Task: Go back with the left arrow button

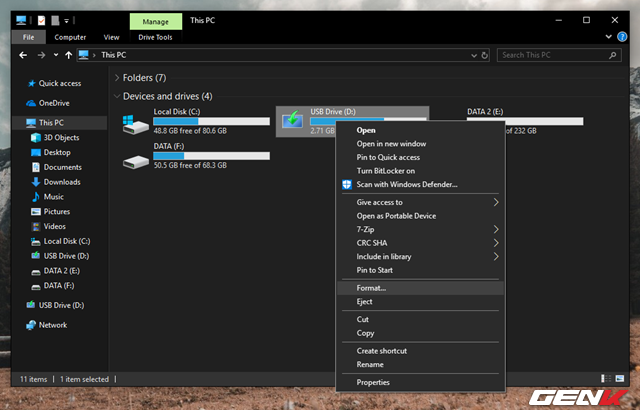Action: coord(23,55)
